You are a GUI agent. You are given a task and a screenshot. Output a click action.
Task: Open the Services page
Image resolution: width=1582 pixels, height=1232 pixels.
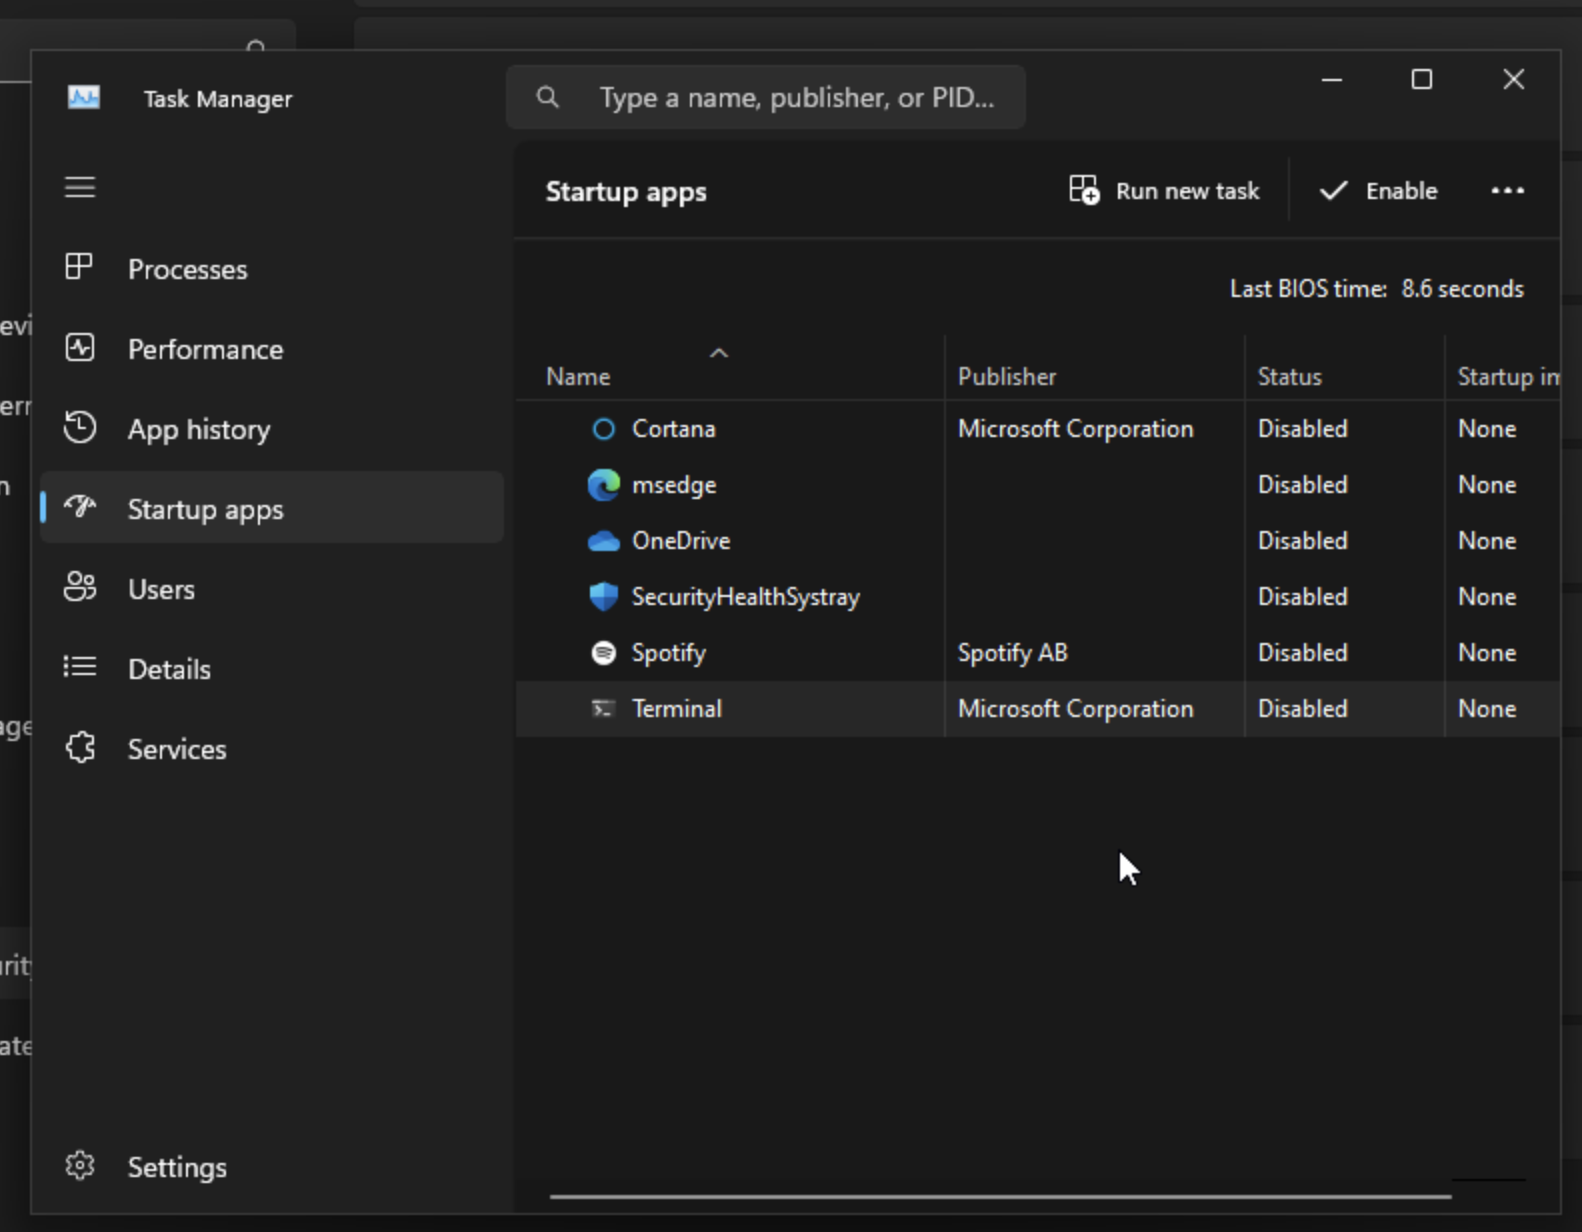pyautogui.click(x=271, y=749)
